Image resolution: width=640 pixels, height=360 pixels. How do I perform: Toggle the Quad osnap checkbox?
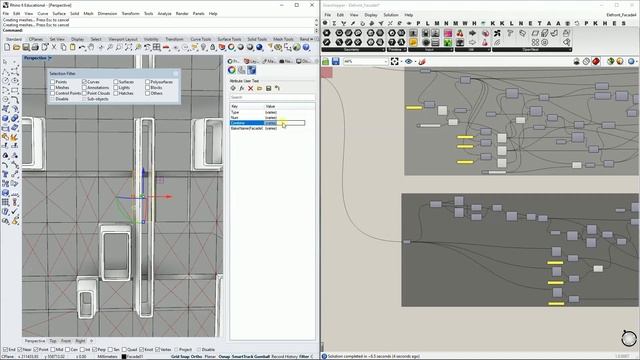tap(124, 350)
